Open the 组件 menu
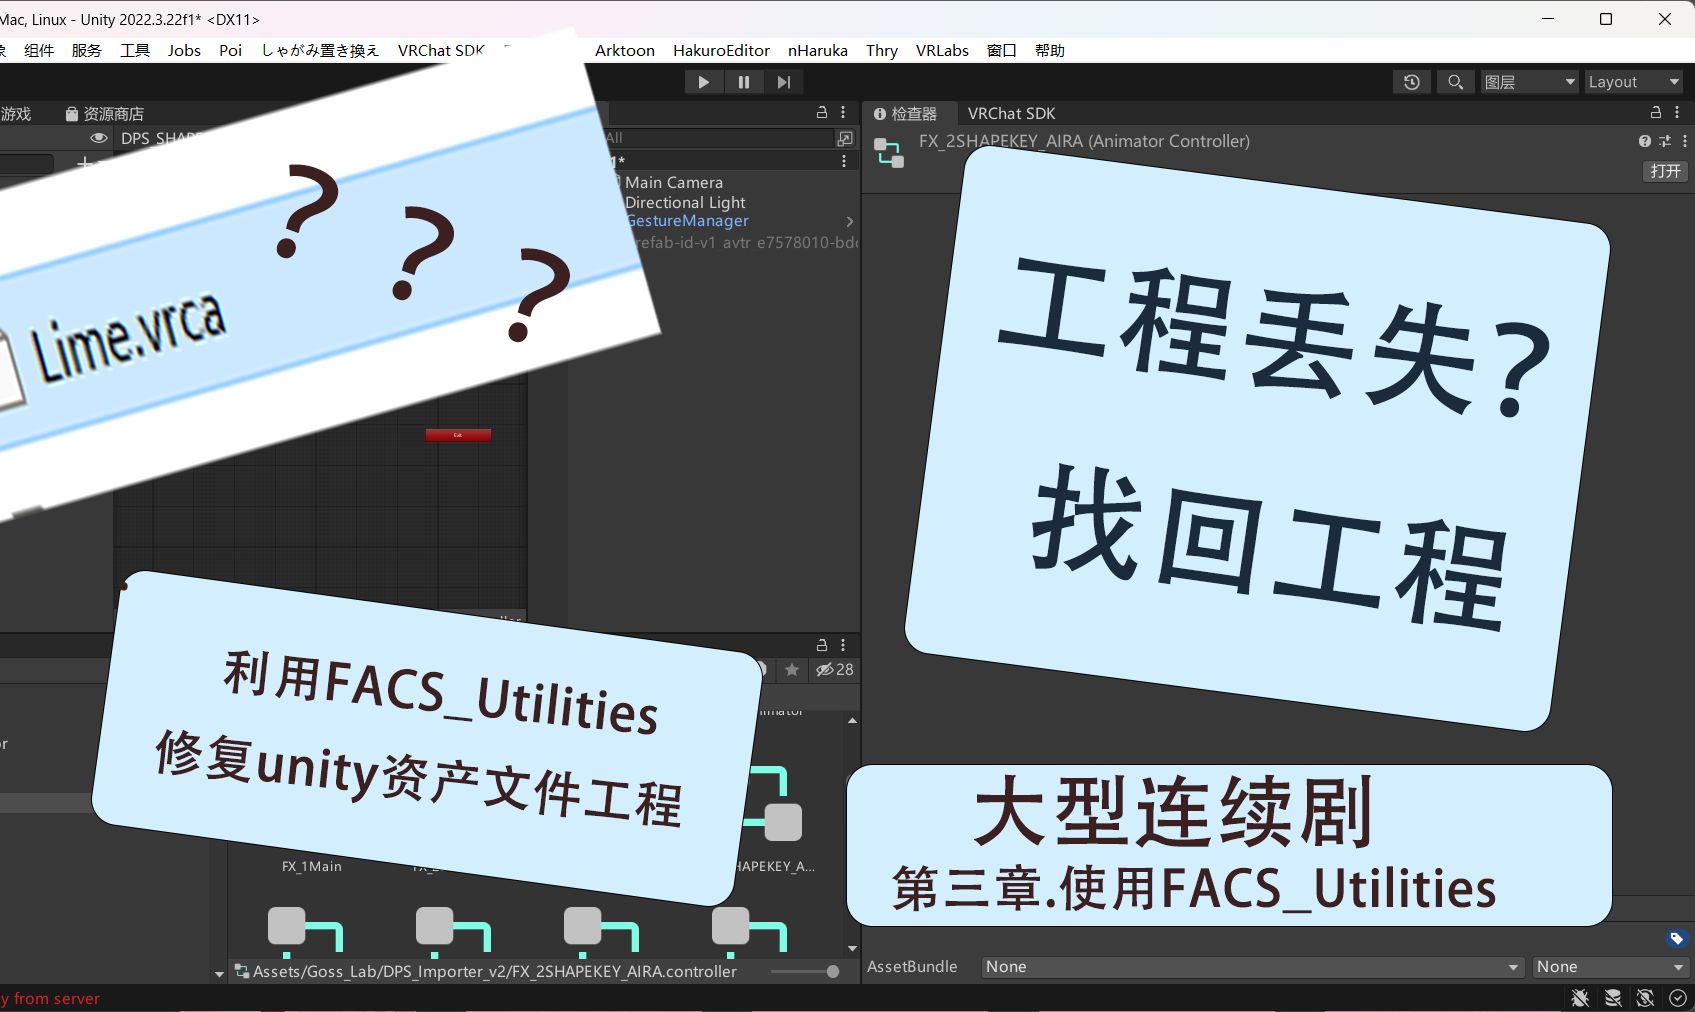Image resolution: width=1695 pixels, height=1012 pixels. (x=39, y=50)
